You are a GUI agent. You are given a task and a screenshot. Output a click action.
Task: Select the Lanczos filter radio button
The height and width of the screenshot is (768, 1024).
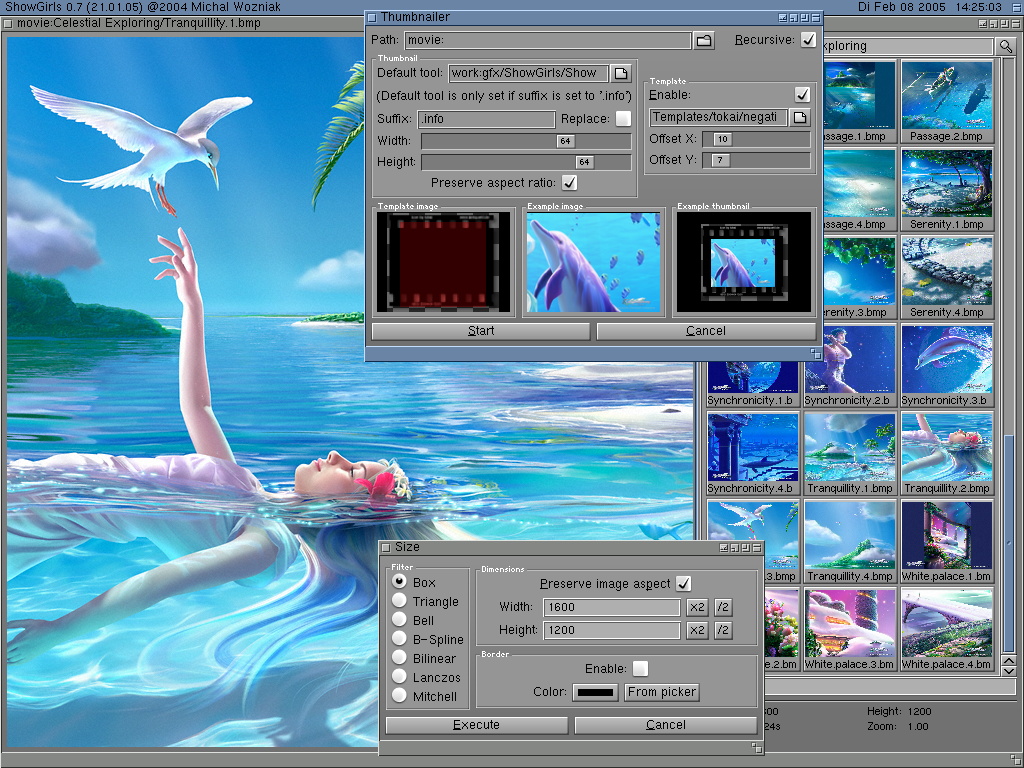[400, 677]
